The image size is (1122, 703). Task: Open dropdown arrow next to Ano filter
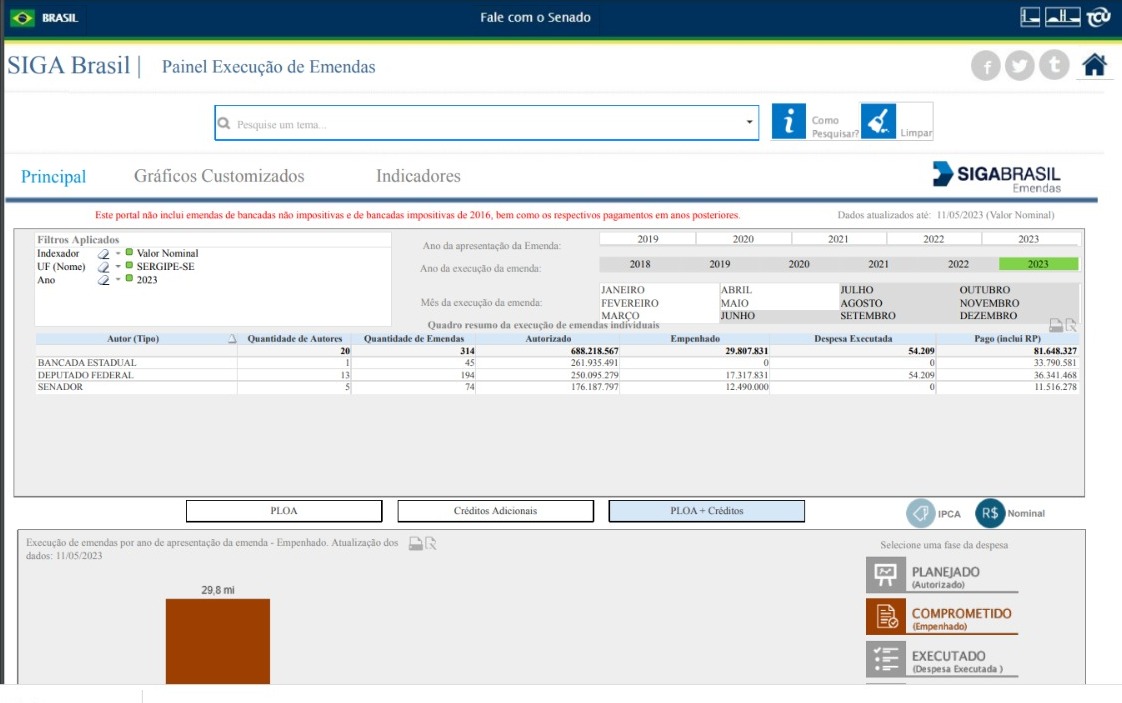click(x=117, y=280)
